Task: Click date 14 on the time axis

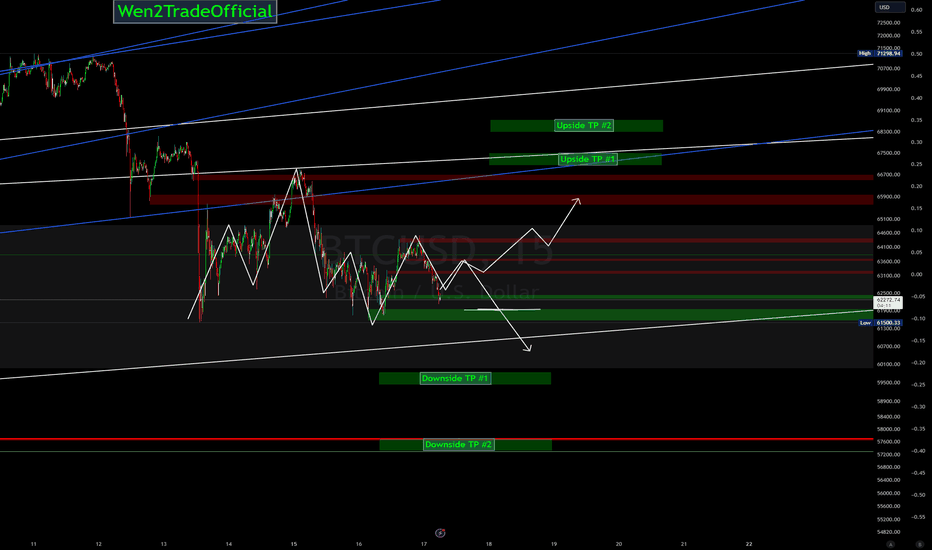Action: 229,544
